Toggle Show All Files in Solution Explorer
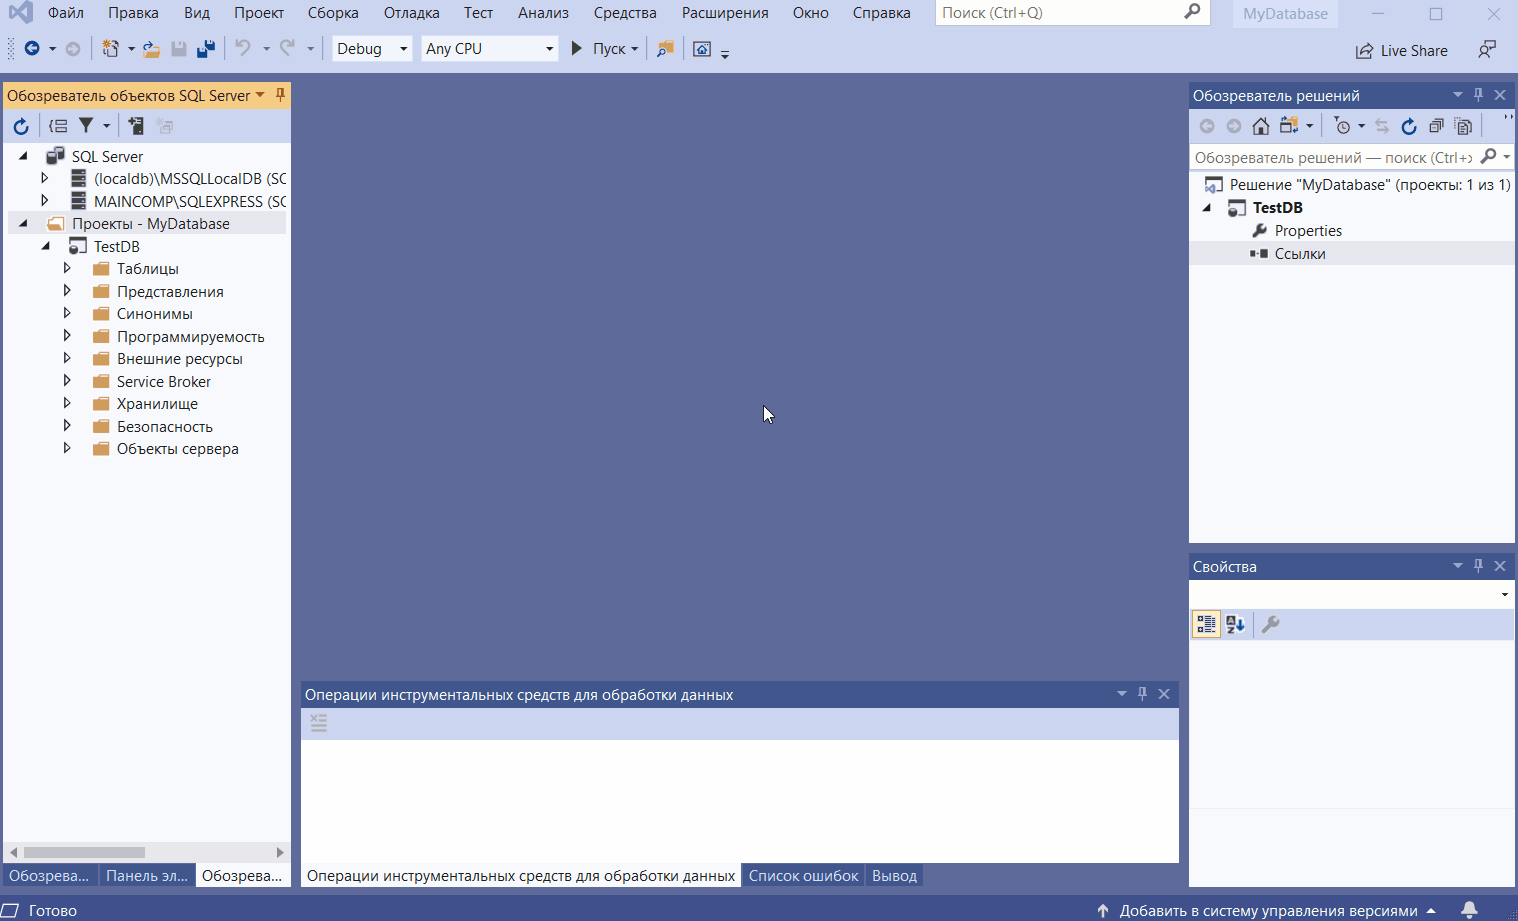1518x921 pixels. 1463,126
